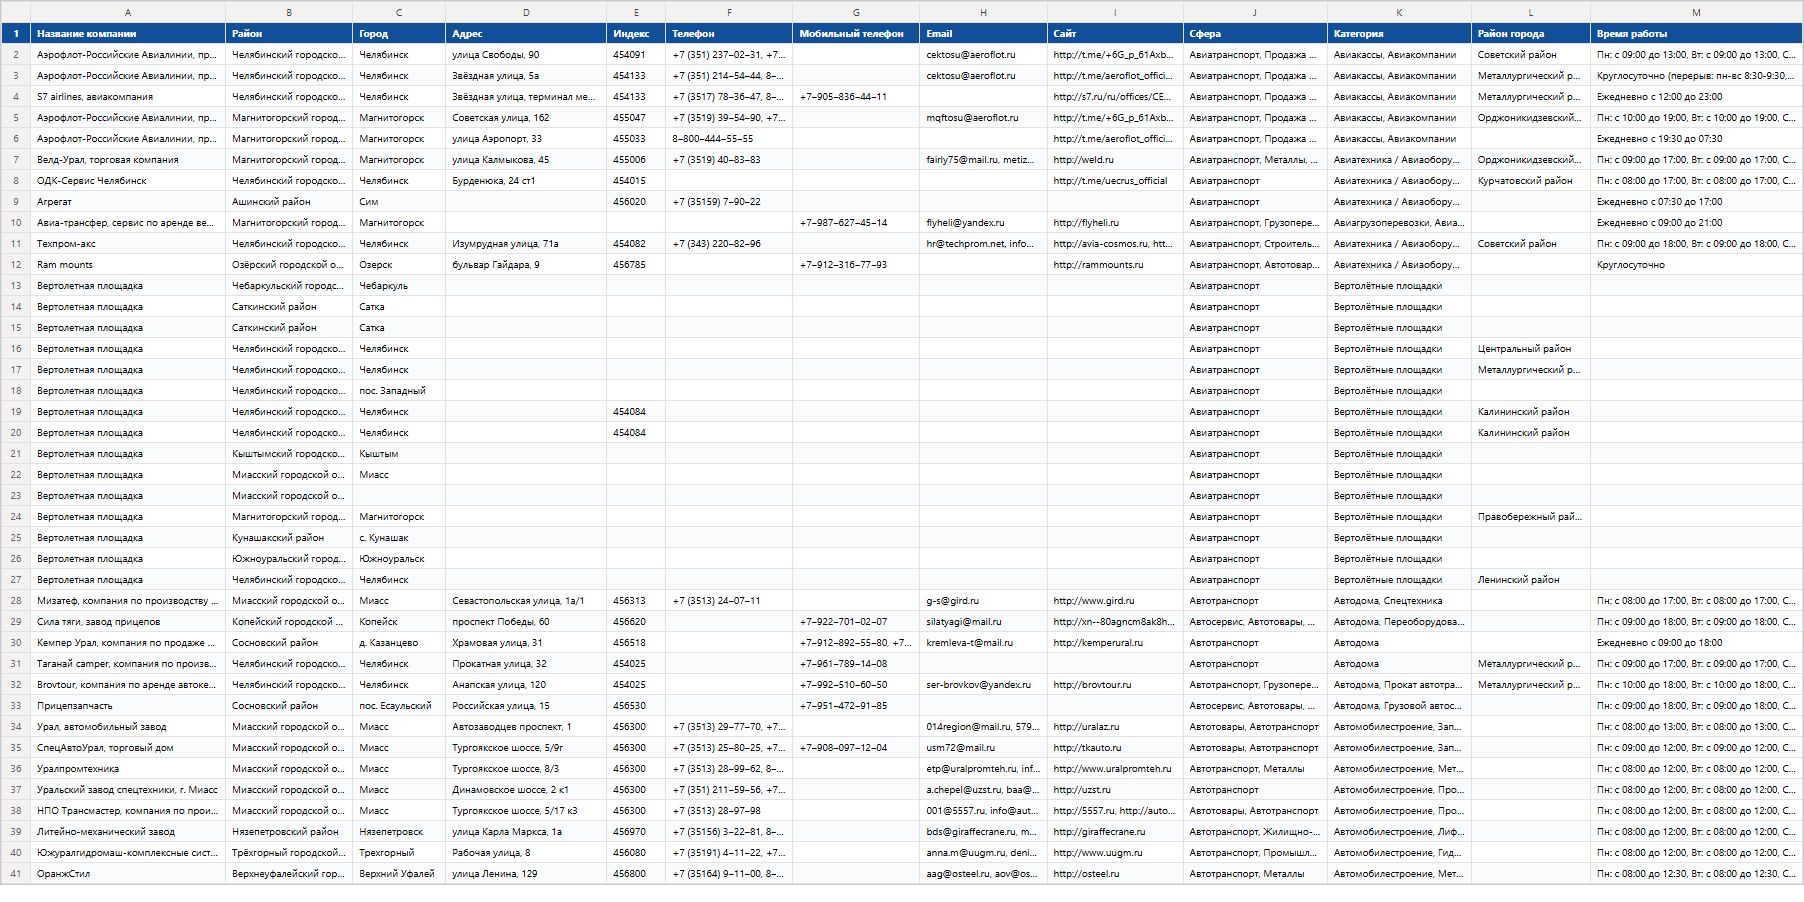Click the city cell 'пос. Западный'
This screenshot has height=902, width=1804.
tap(399, 390)
